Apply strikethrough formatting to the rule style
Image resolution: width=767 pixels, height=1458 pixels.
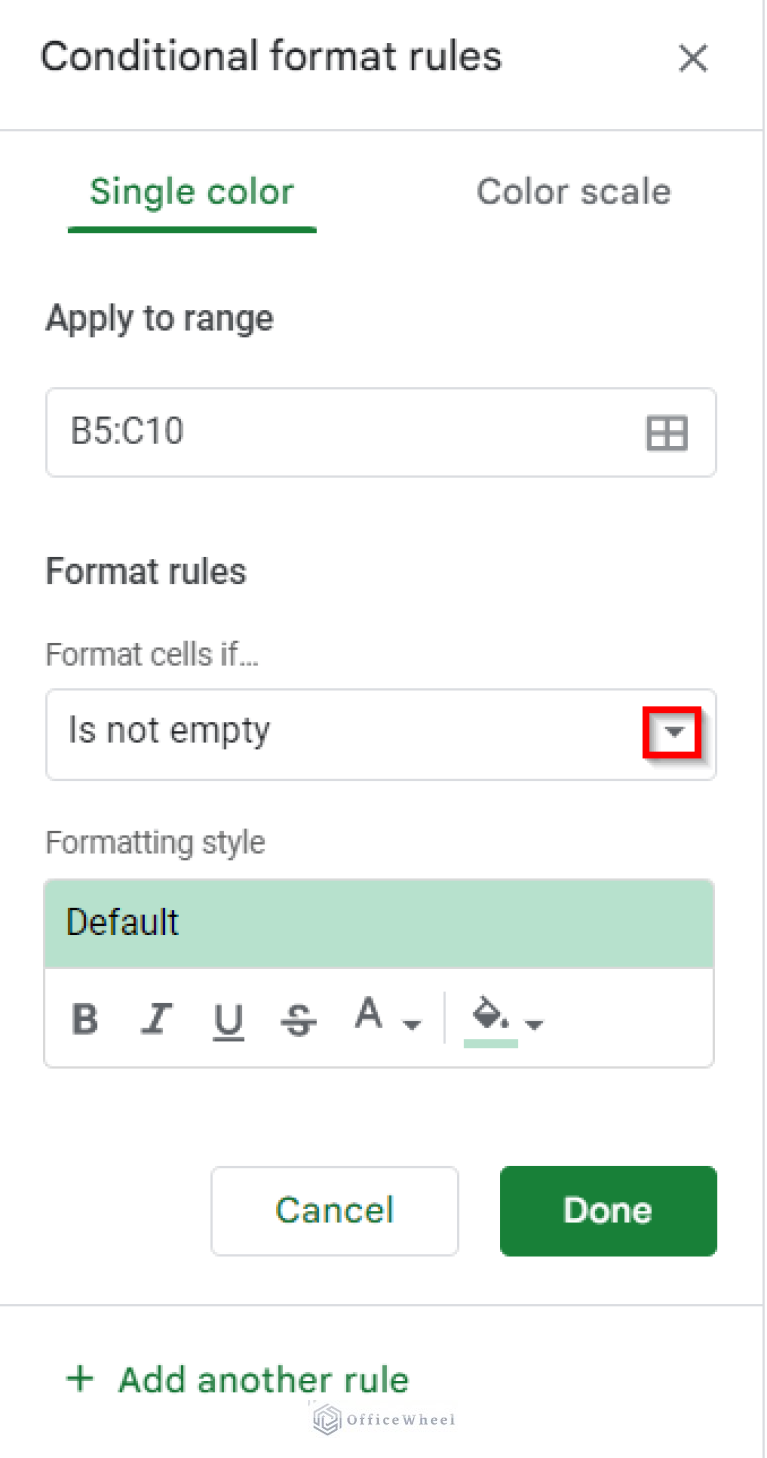[298, 1019]
